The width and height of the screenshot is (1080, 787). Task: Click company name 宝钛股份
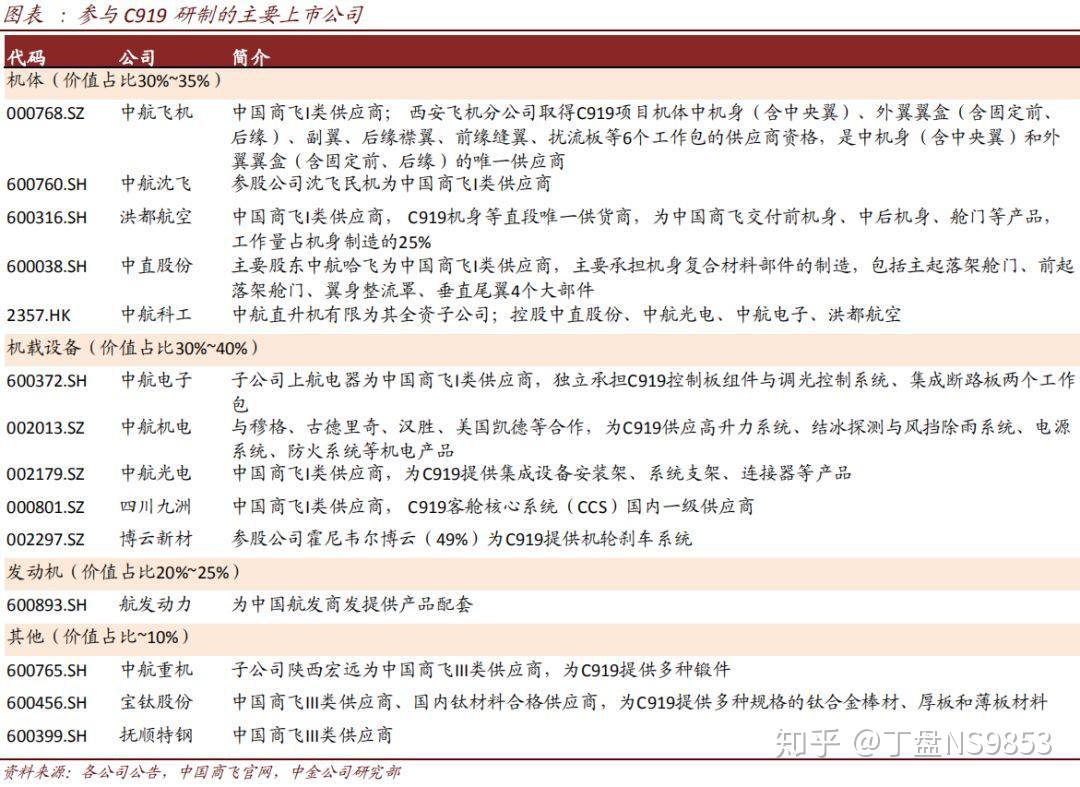(156, 702)
